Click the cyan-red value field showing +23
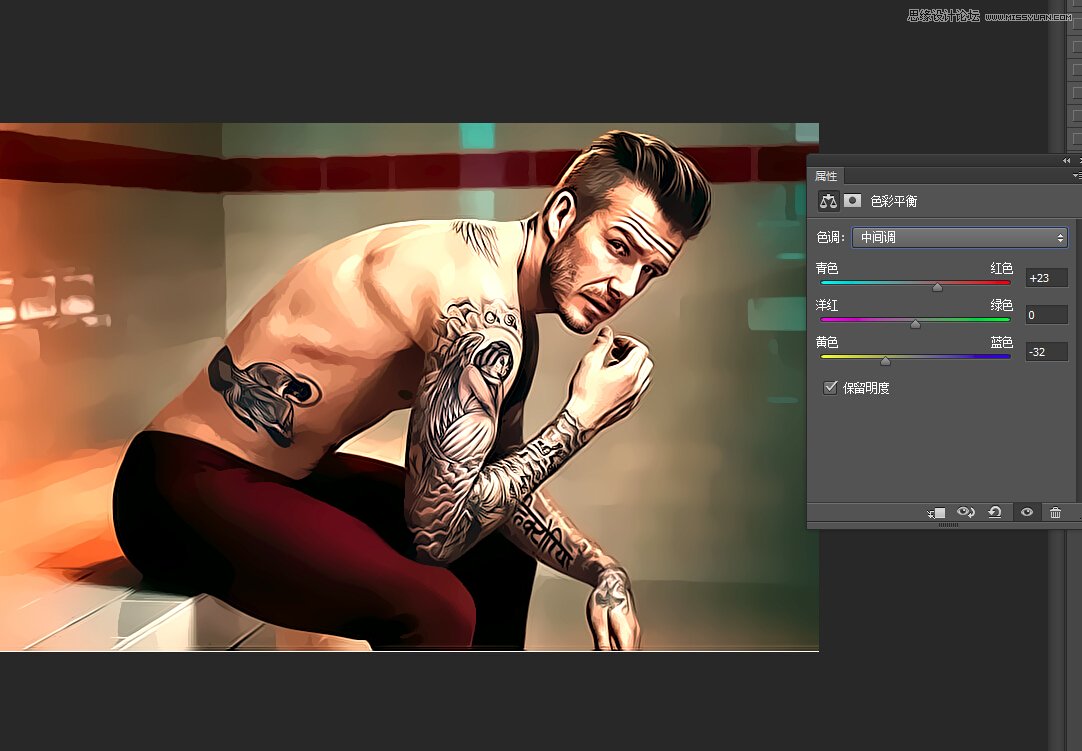 pos(1046,278)
